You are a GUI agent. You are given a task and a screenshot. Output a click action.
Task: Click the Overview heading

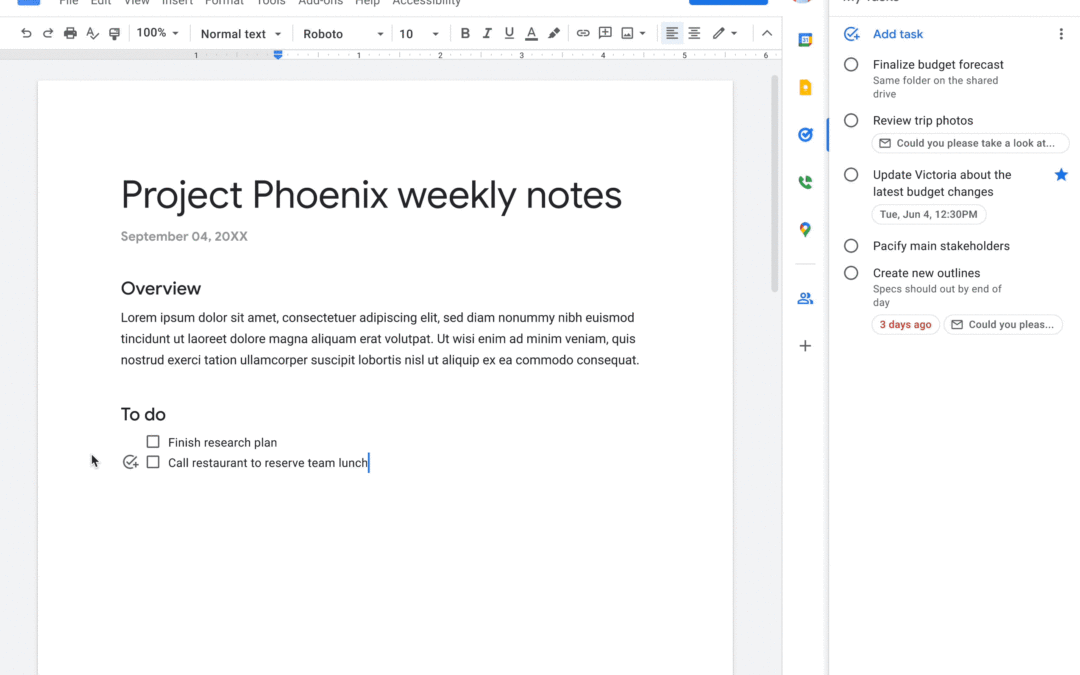(x=160, y=289)
